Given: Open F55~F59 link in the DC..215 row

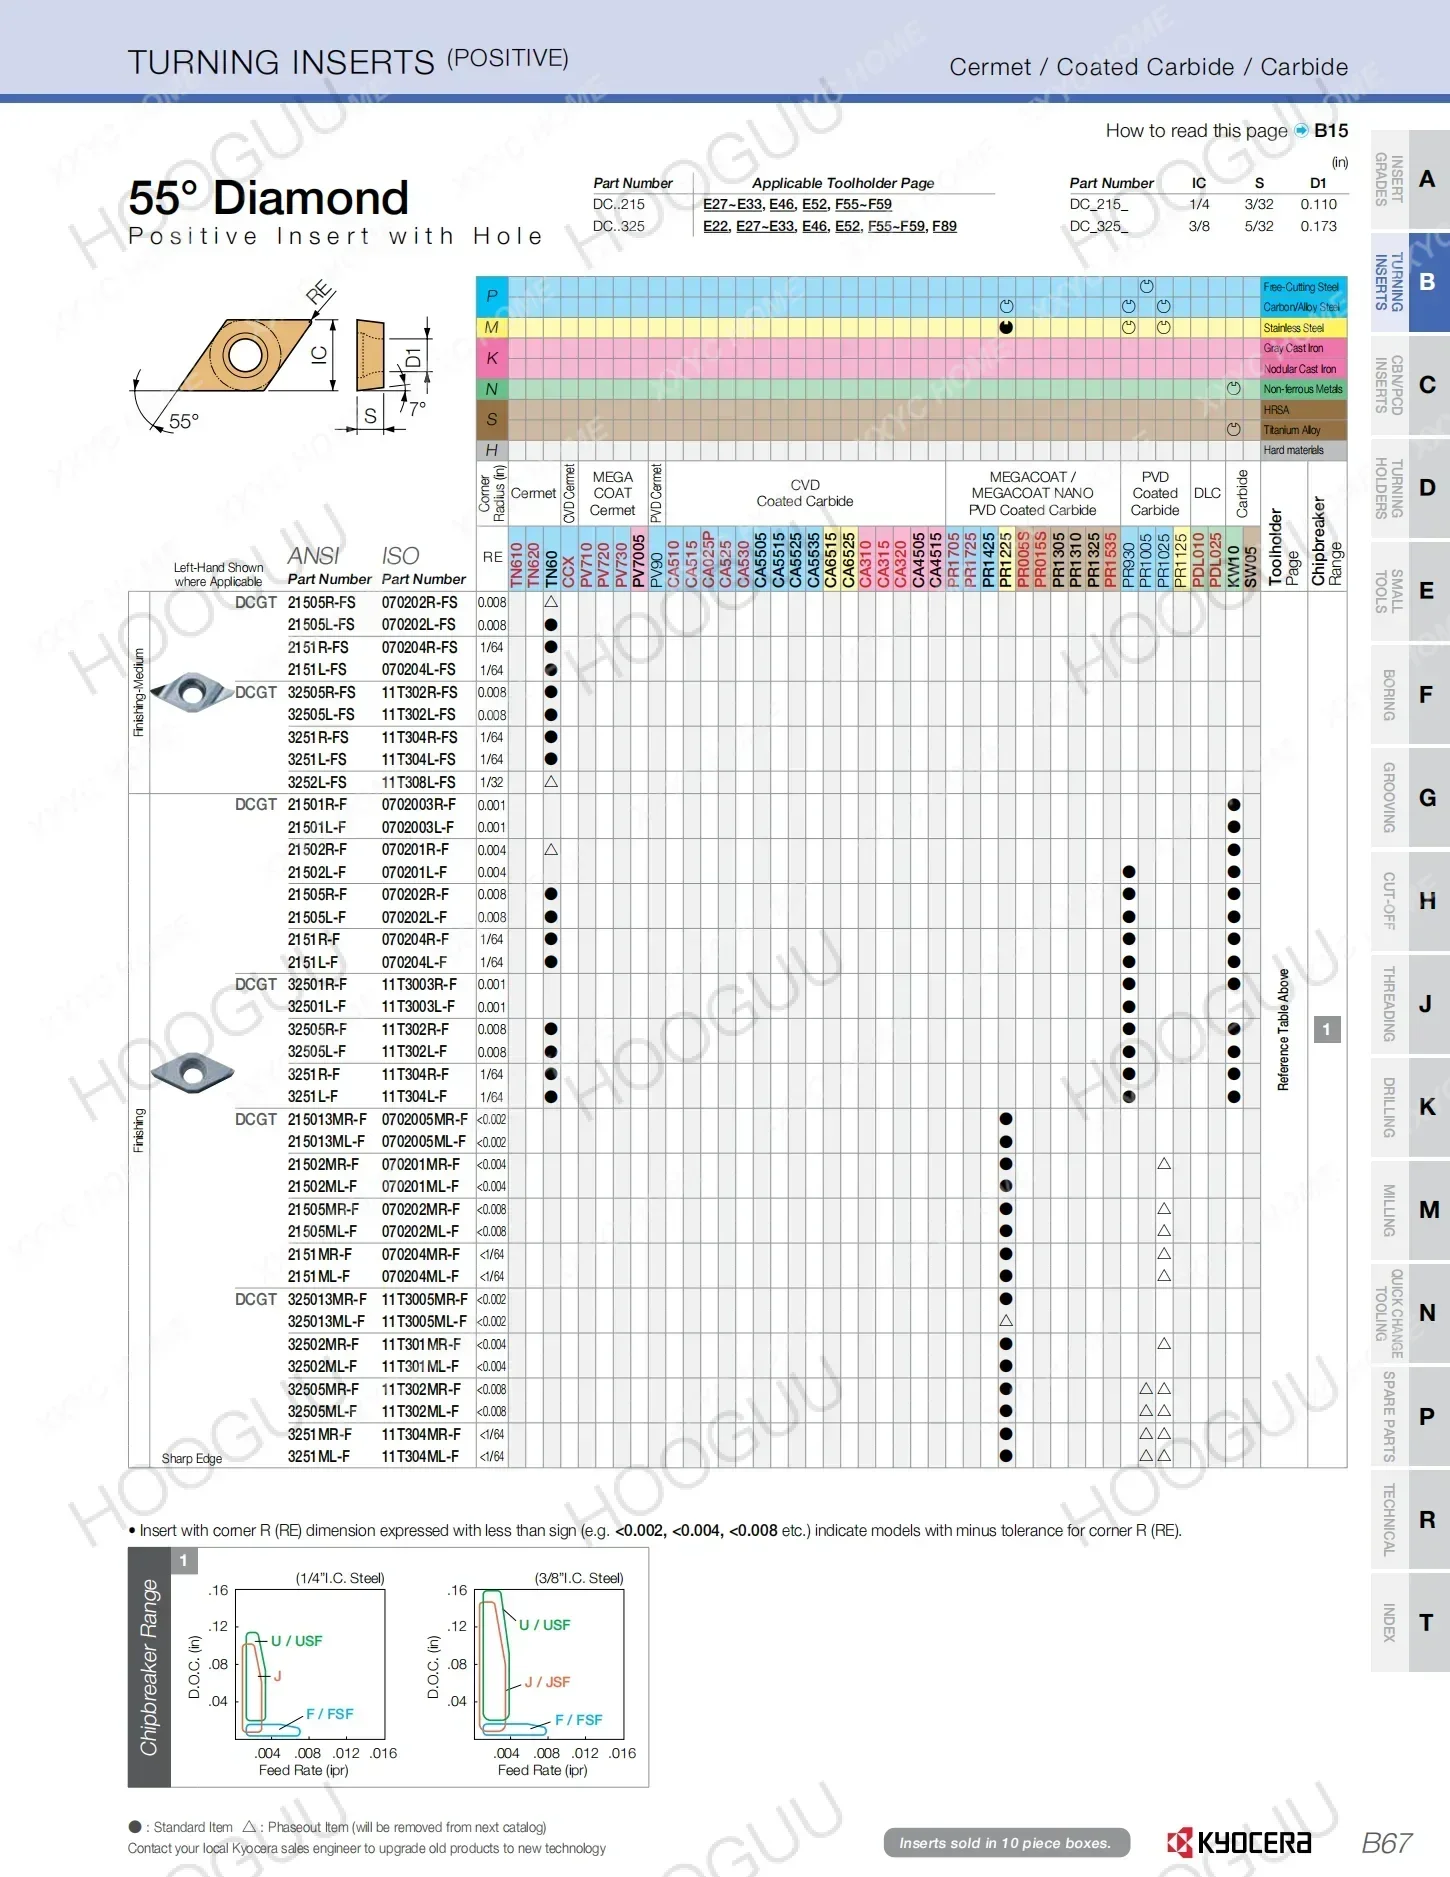Looking at the screenshot, I should pos(863,204).
